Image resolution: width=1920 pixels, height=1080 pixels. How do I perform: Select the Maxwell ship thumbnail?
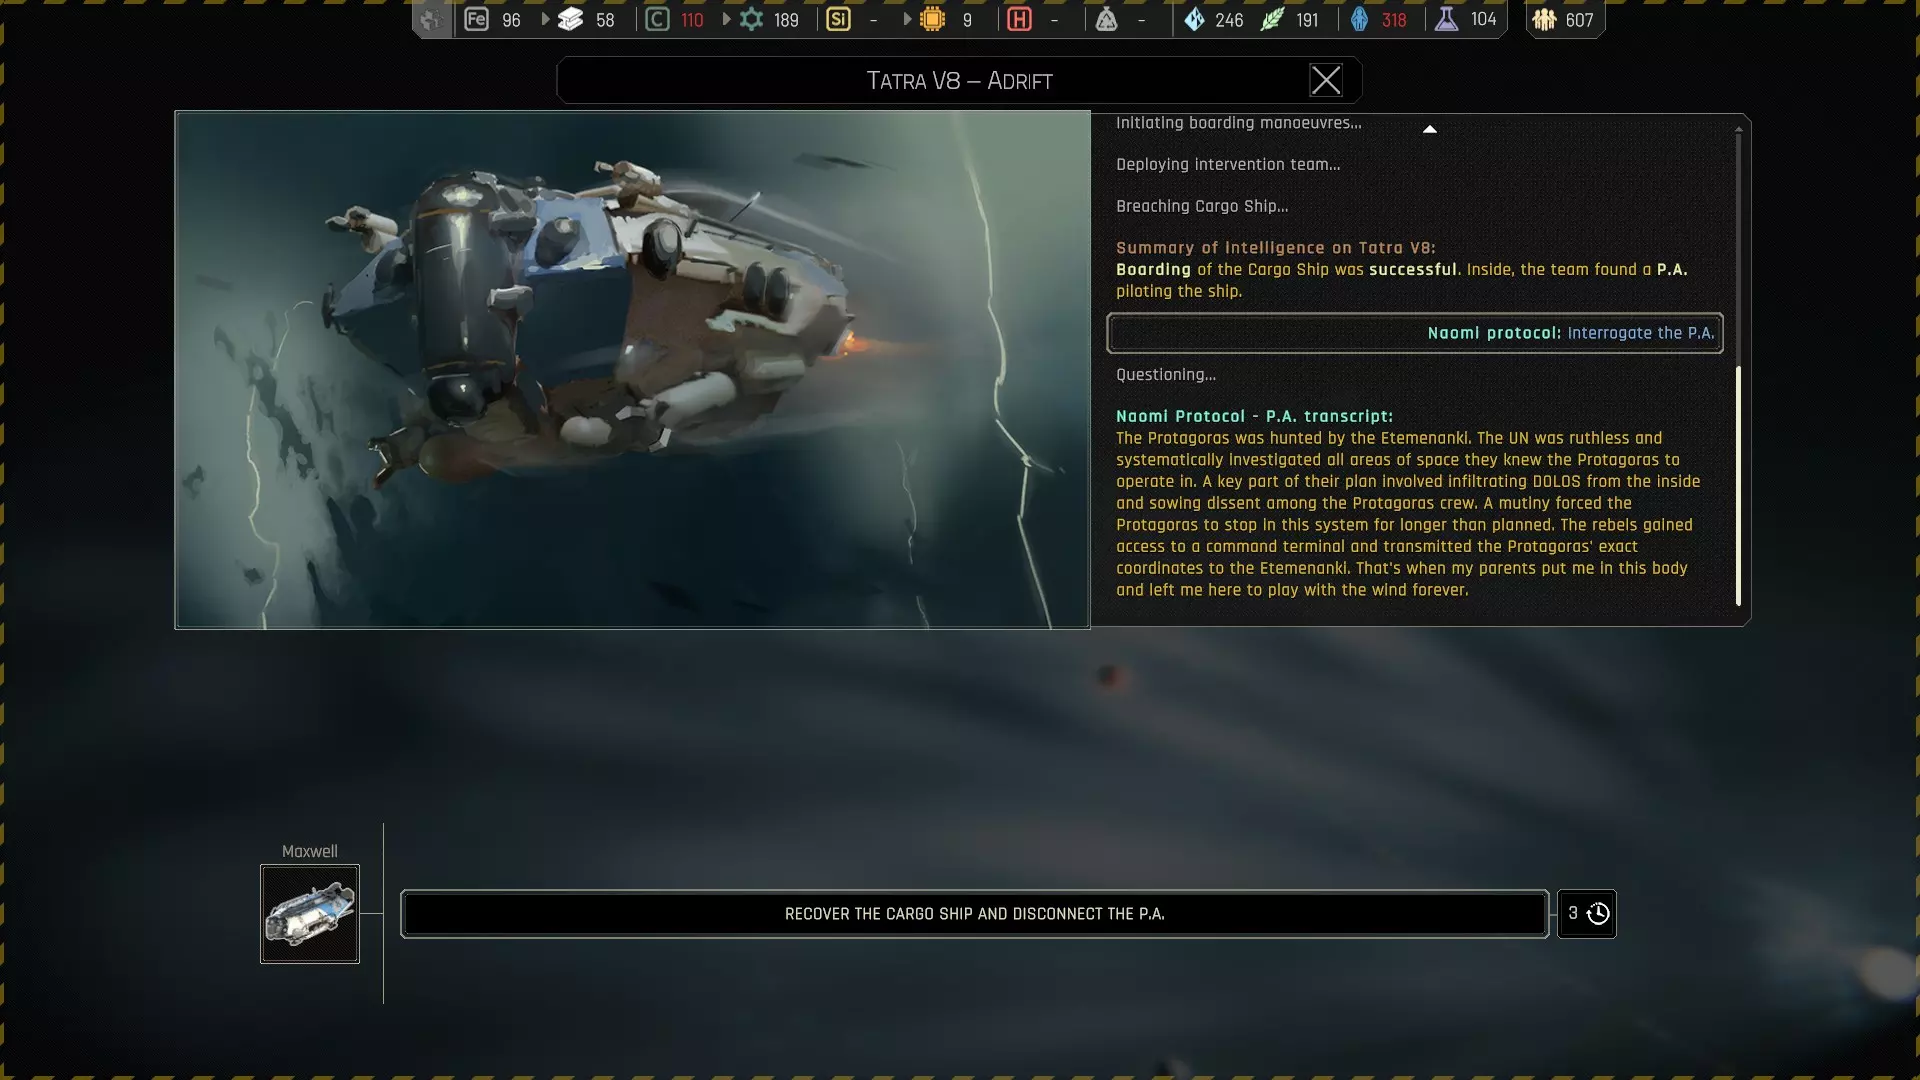[x=310, y=913]
